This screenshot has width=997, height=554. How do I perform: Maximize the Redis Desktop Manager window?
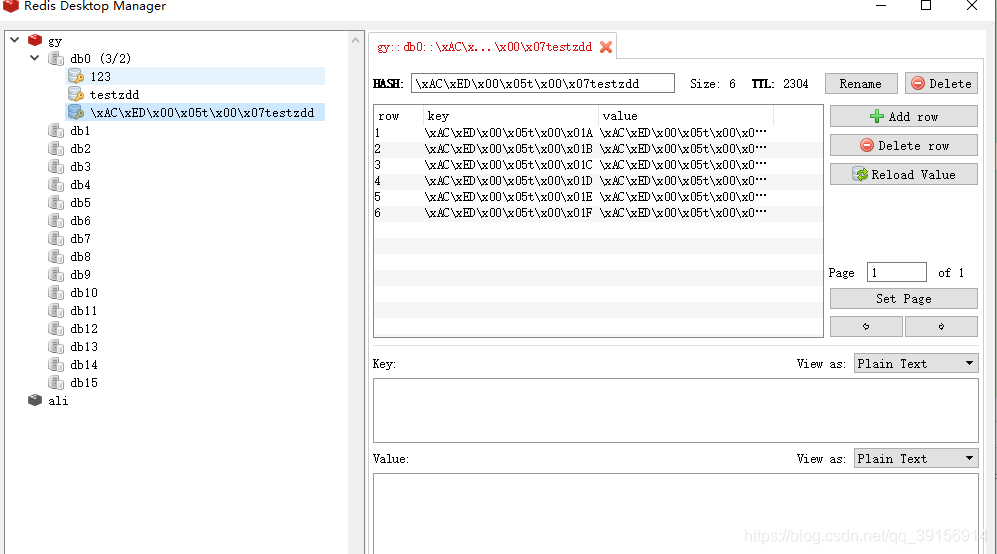point(926,6)
